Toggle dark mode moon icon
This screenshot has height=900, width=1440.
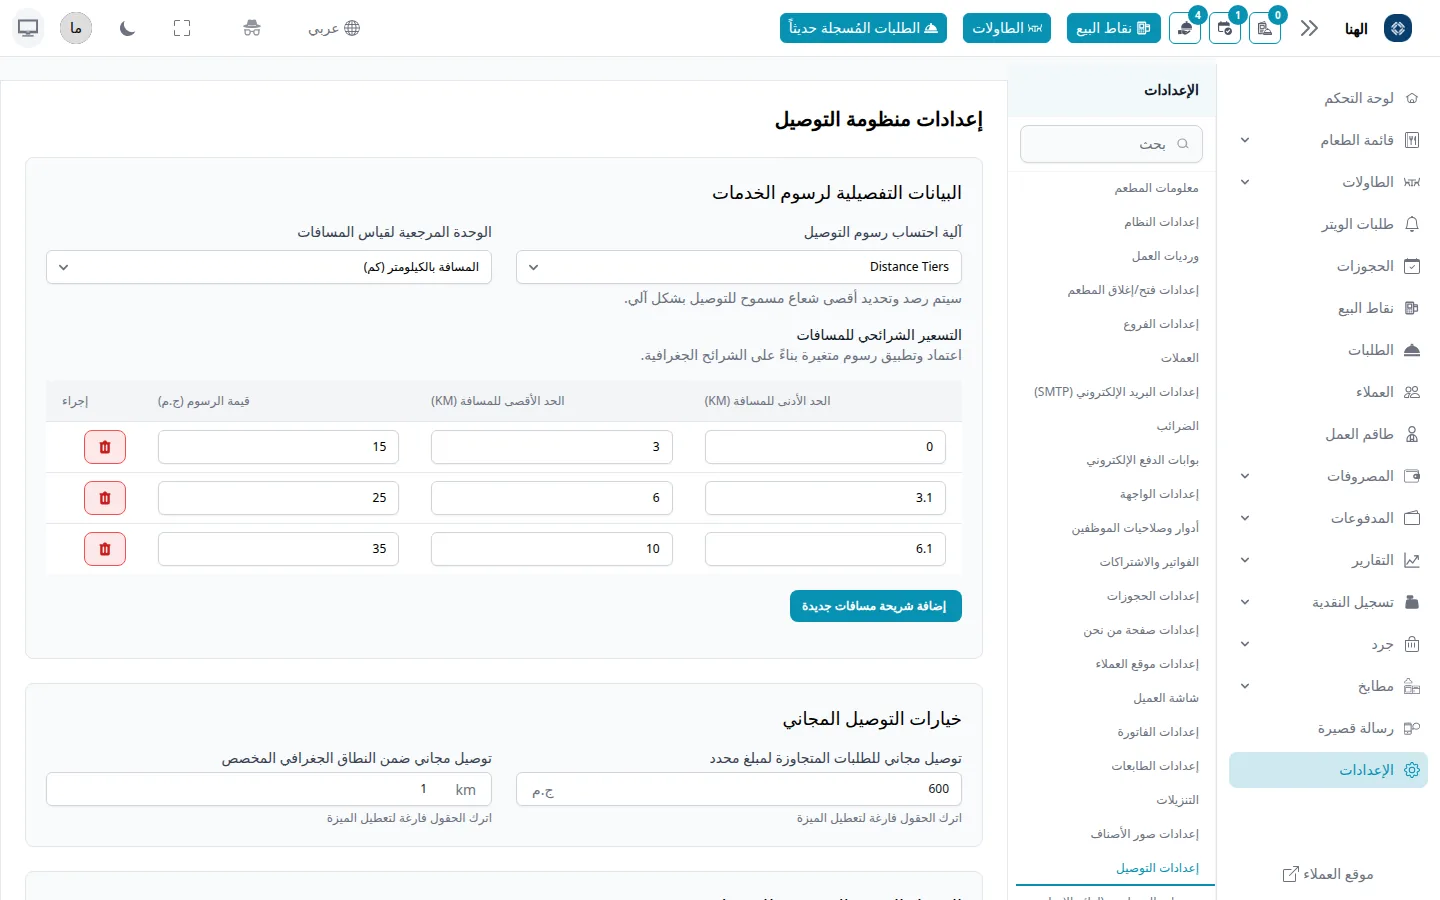click(127, 28)
